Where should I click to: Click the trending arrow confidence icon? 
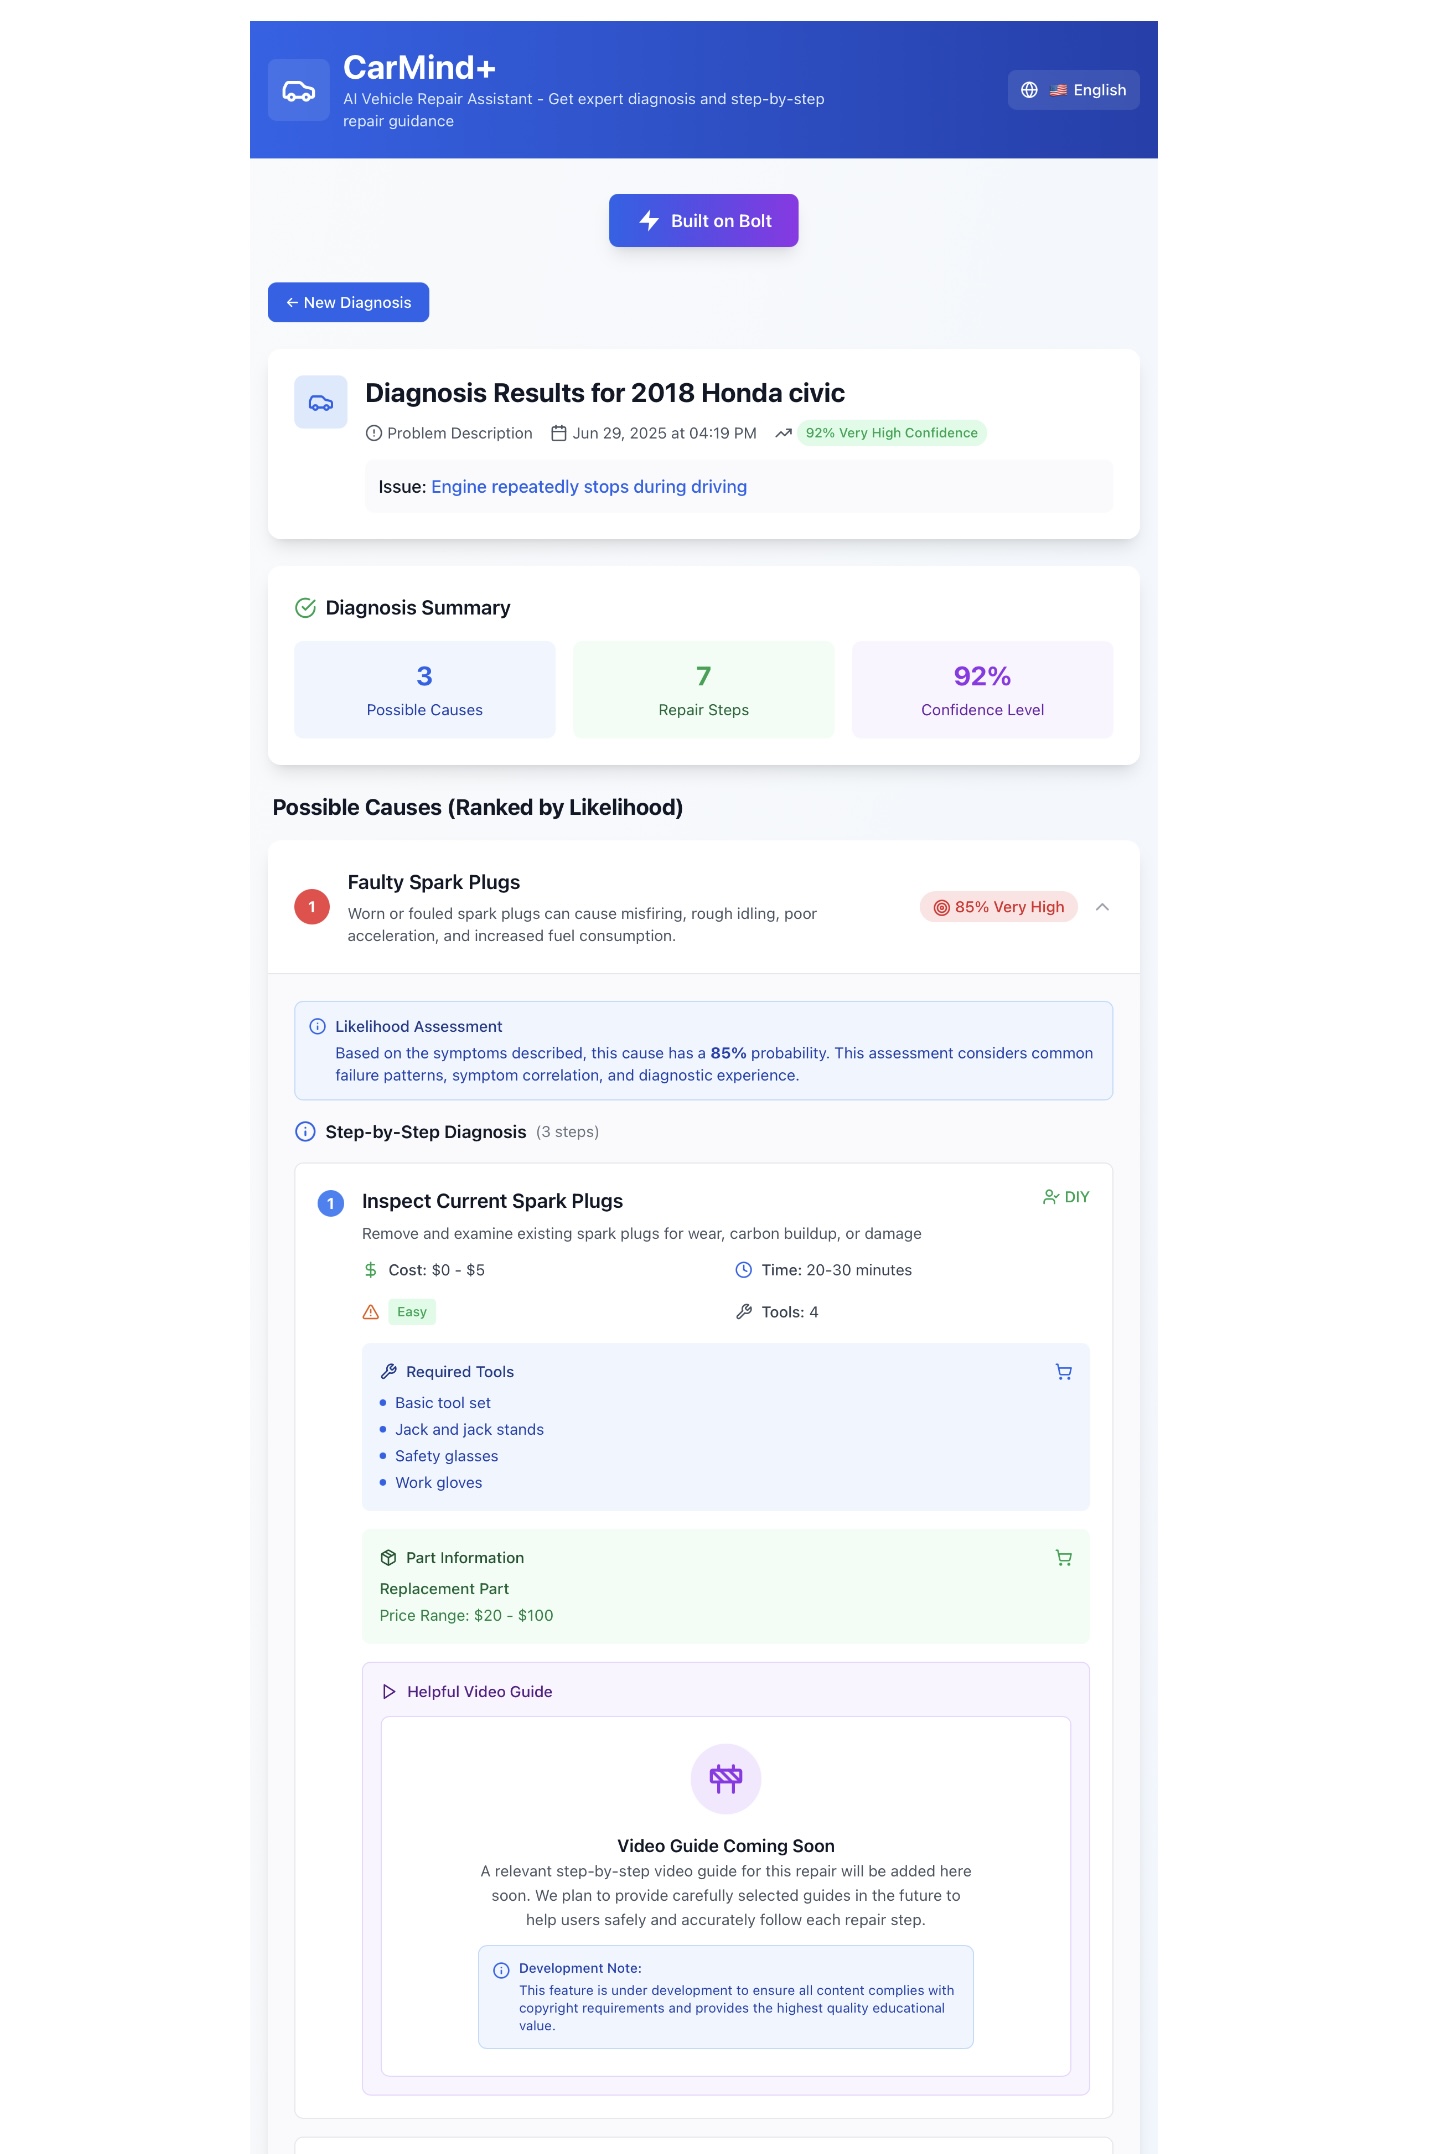point(784,433)
